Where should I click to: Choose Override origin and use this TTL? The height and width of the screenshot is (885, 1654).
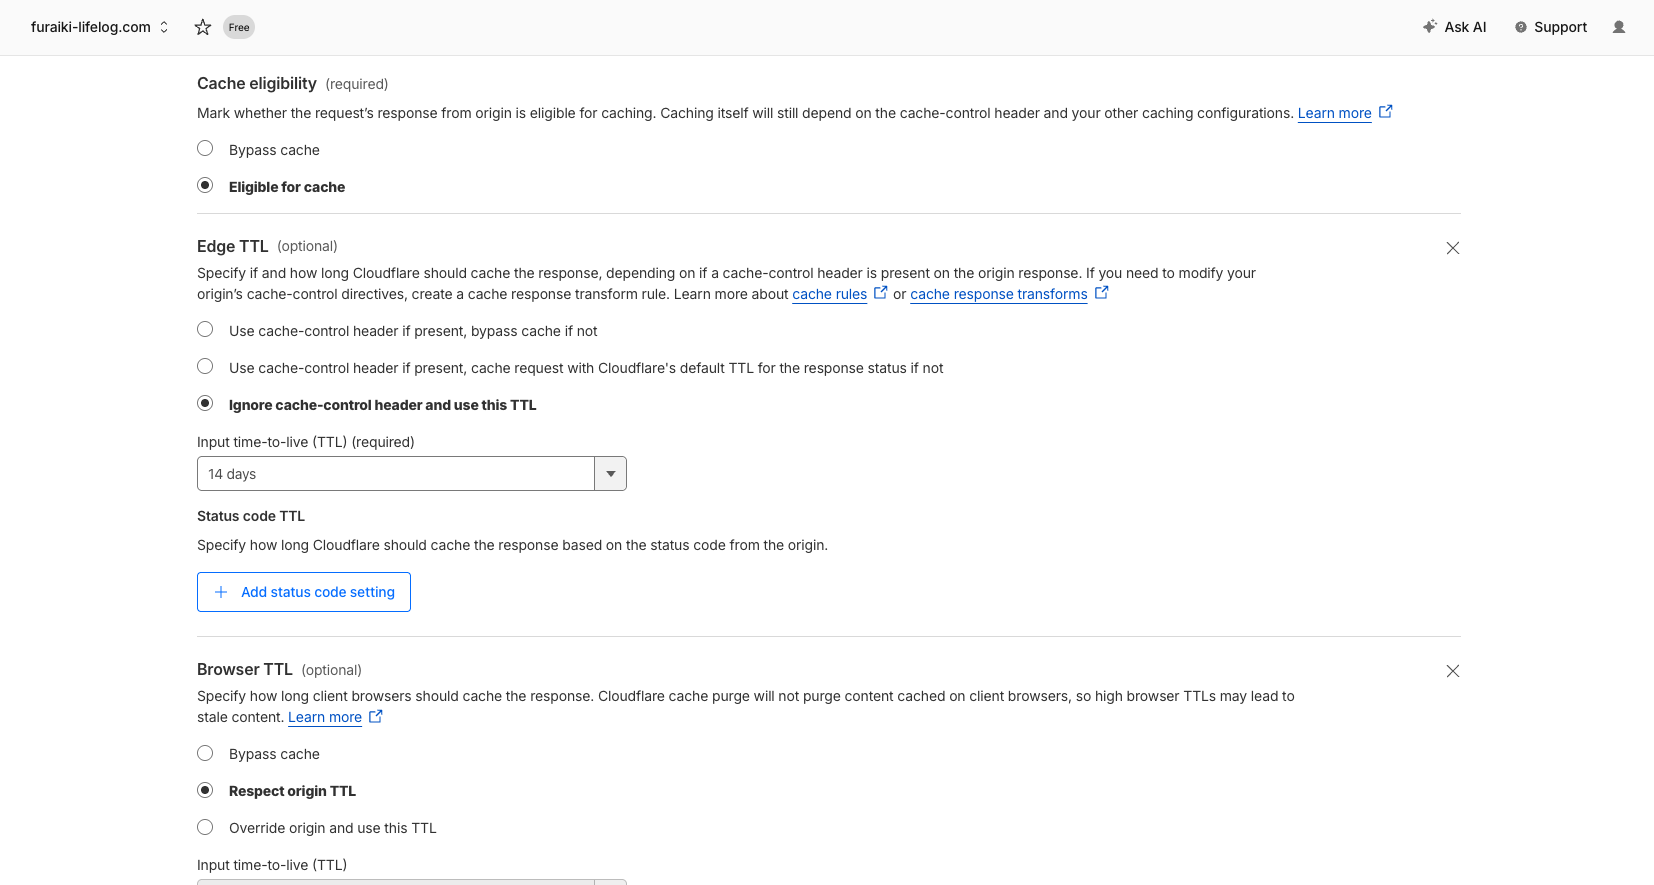point(205,827)
